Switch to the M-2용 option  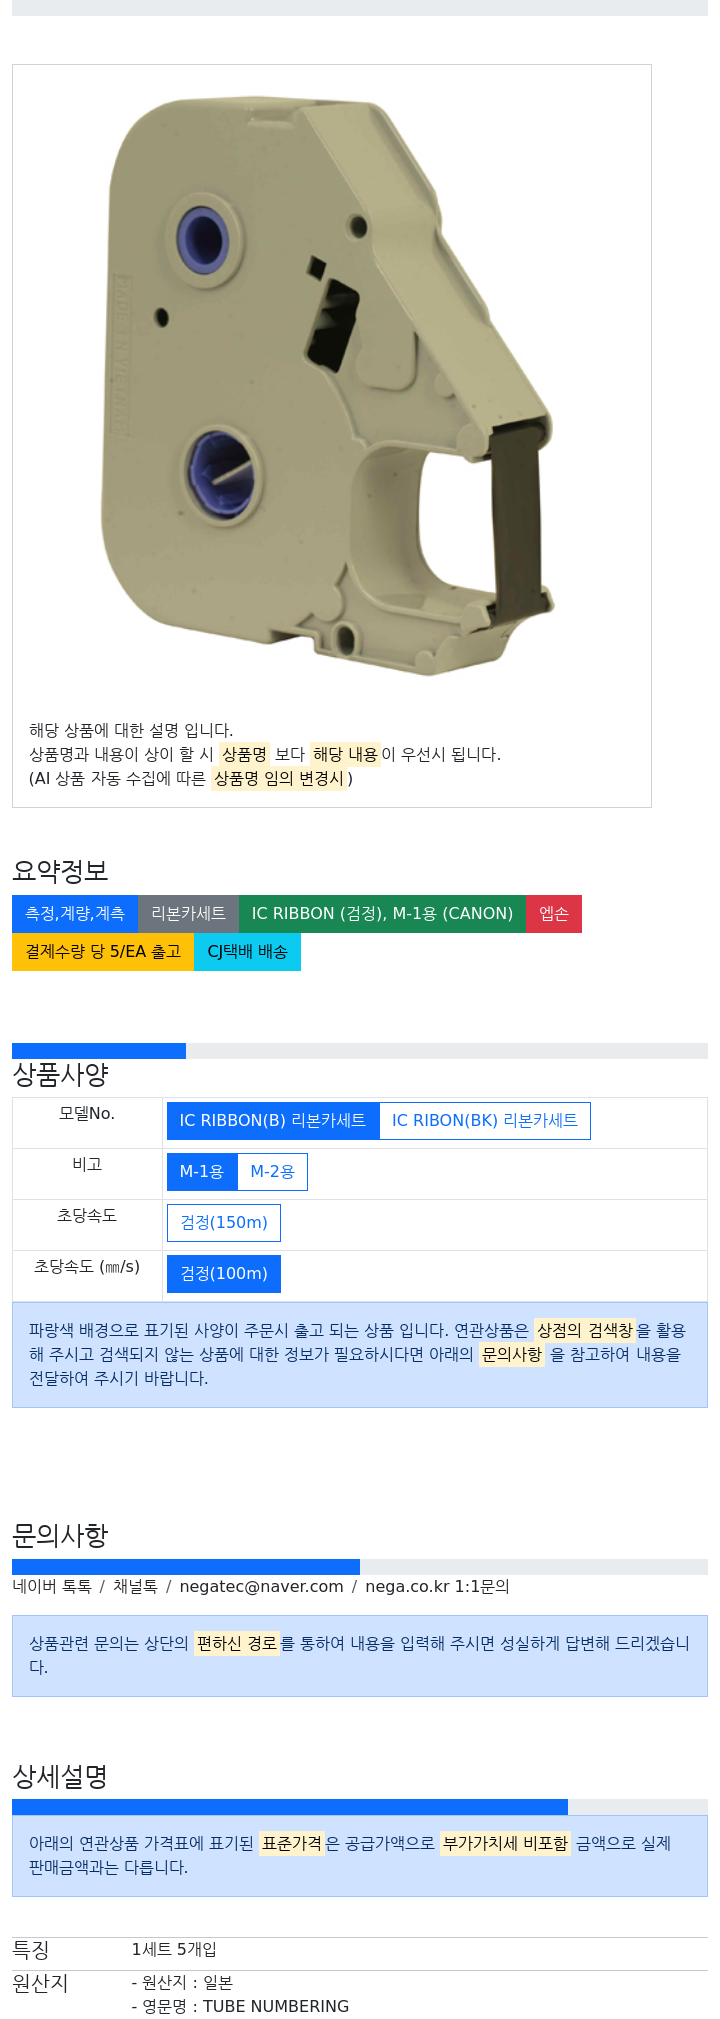(272, 1172)
